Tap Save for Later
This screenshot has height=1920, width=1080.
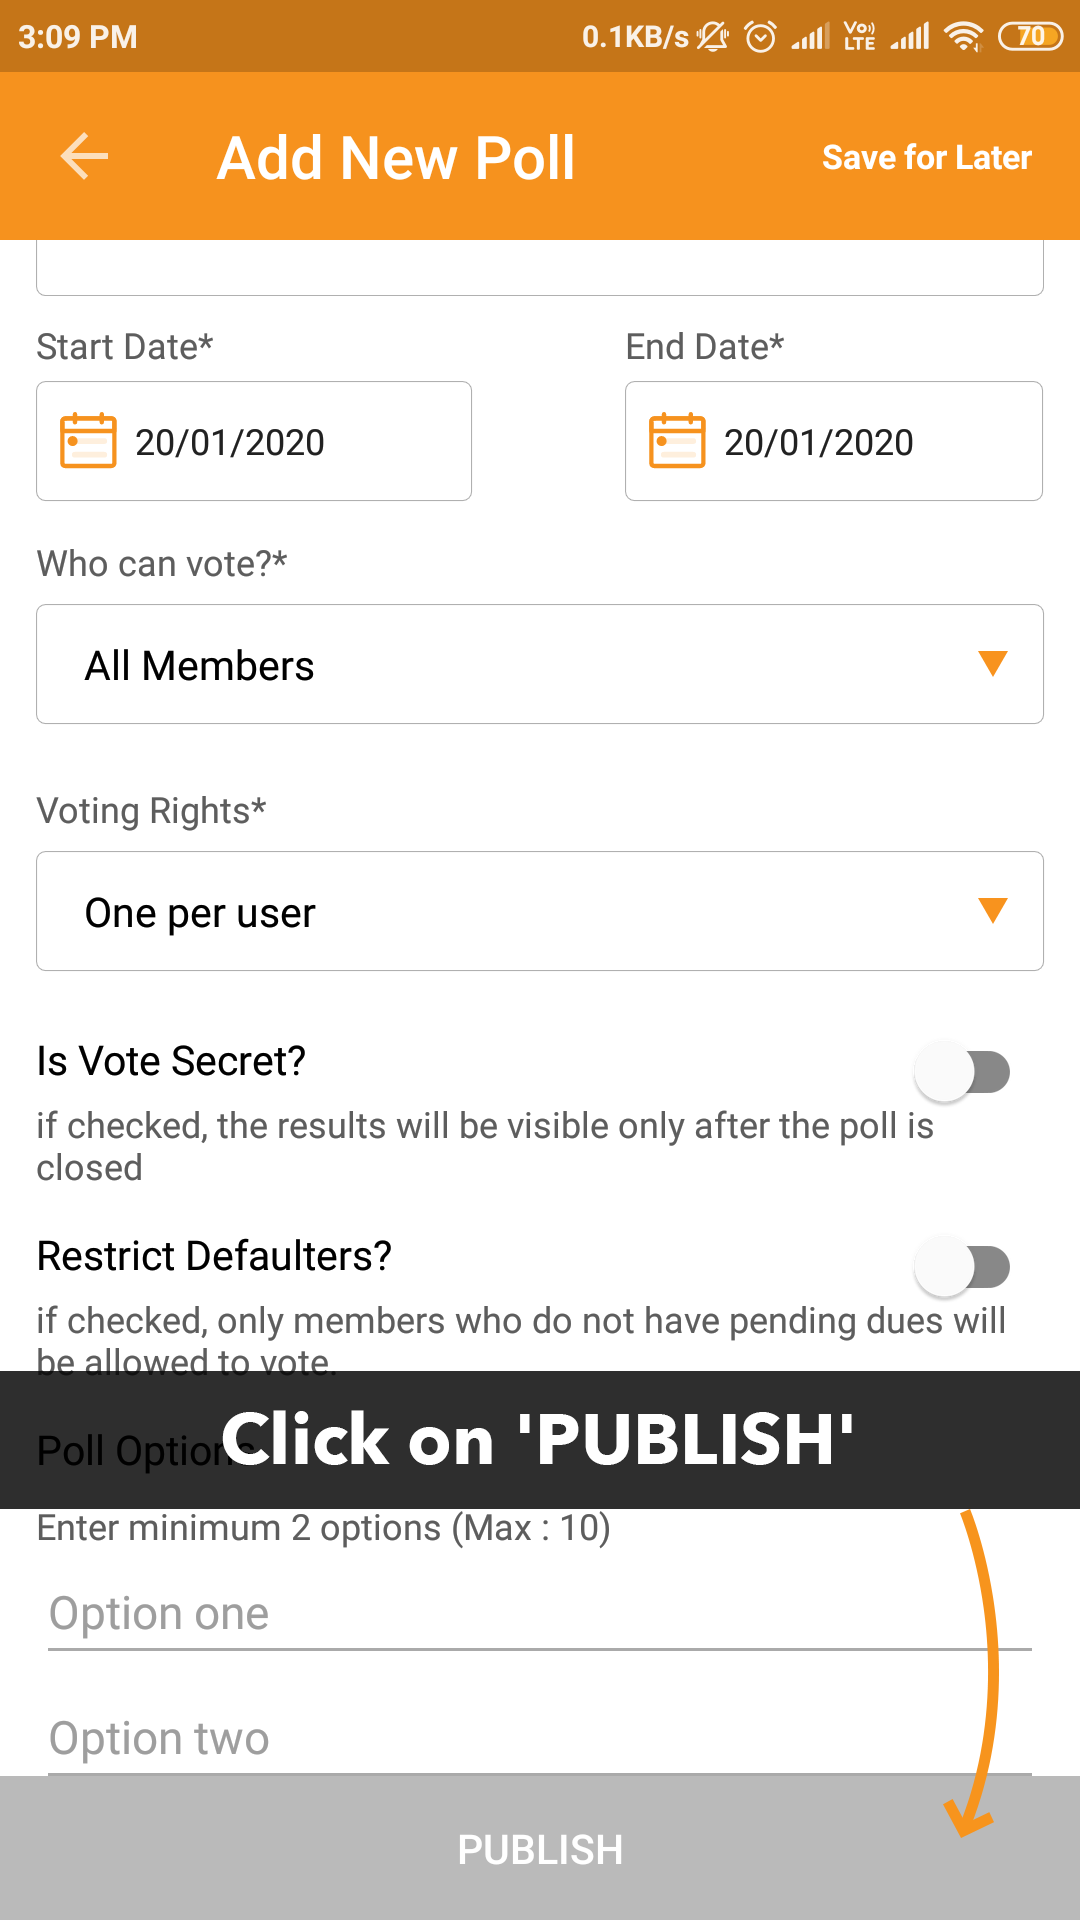point(926,156)
